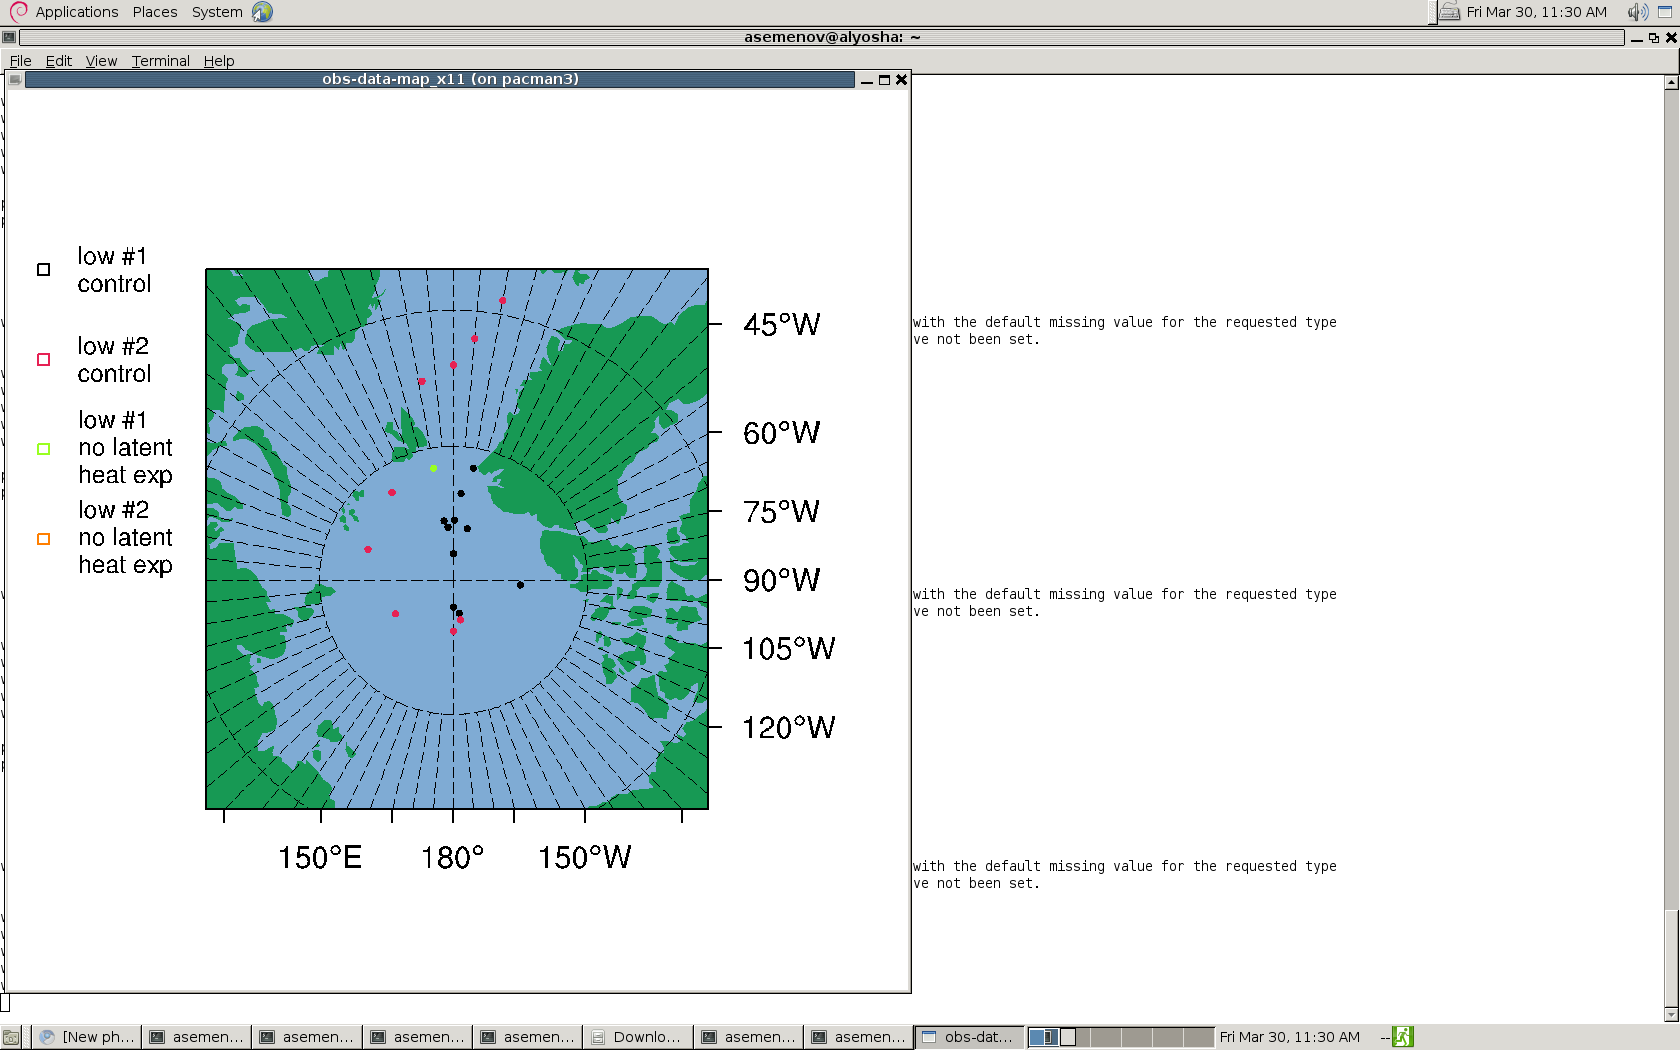Viewport: 1680px width, 1050px height.
Task: Open the obs-data-map window menu icon
Action: (15, 80)
